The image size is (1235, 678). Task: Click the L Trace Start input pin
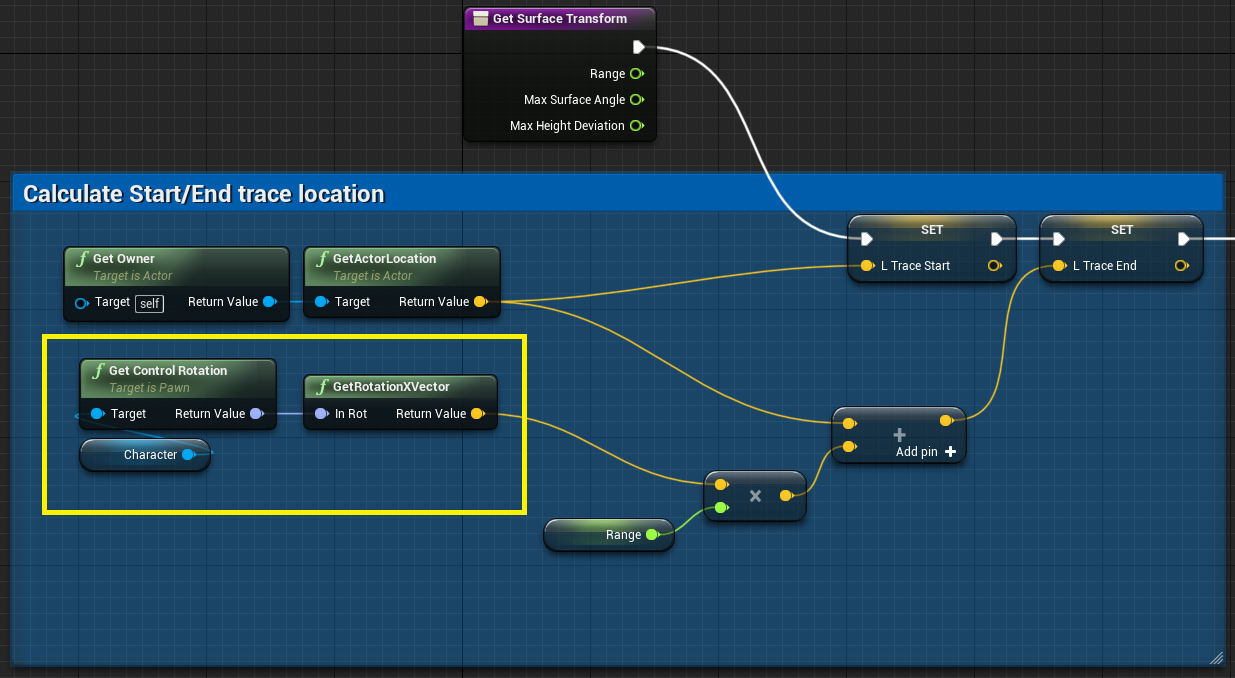866,266
